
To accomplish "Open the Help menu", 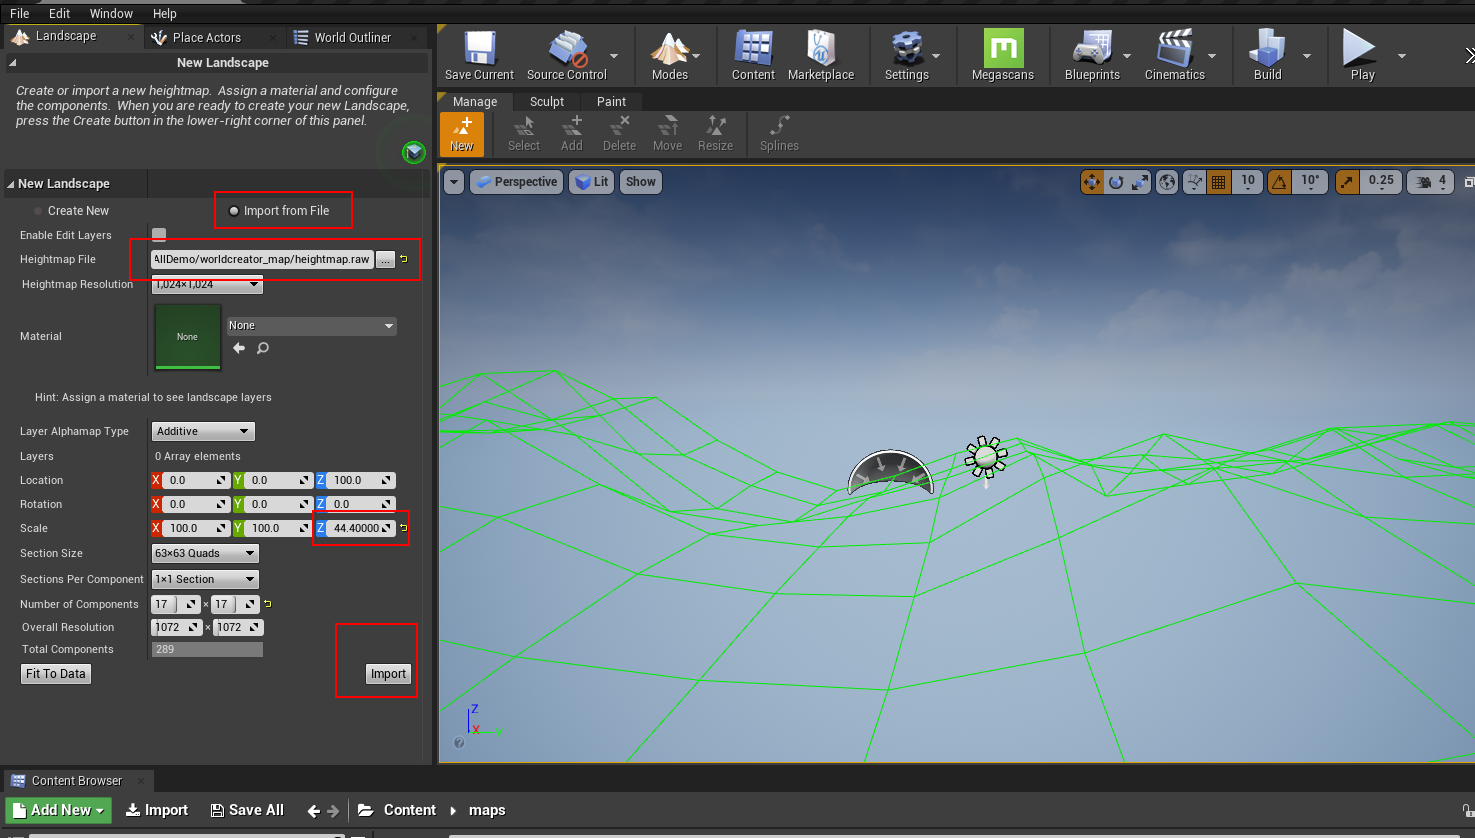I will tap(165, 13).
